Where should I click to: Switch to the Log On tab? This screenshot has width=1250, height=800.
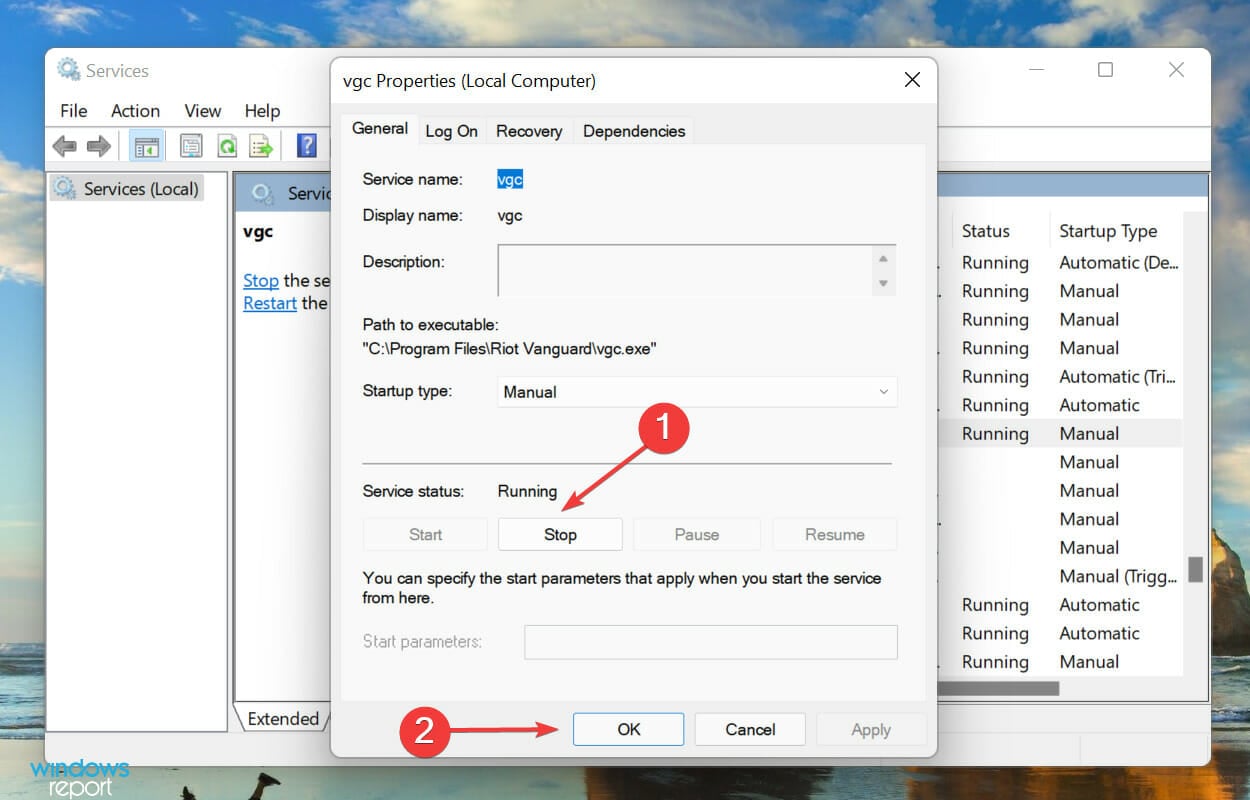(451, 131)
